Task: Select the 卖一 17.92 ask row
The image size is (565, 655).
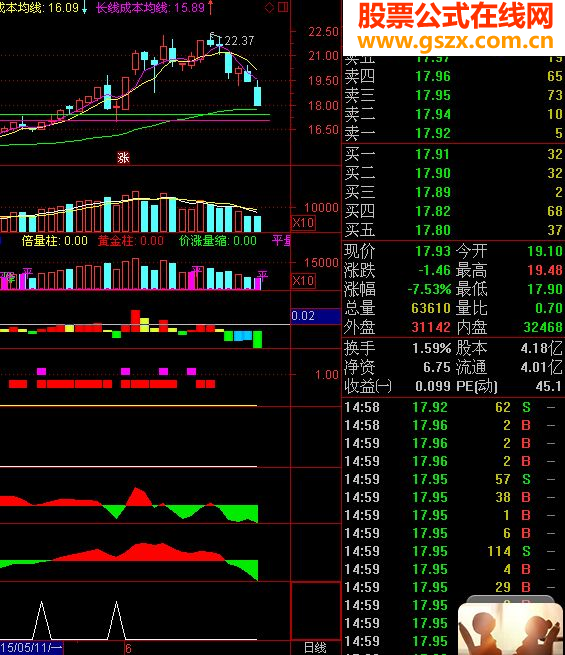Action: coord(454,133)
